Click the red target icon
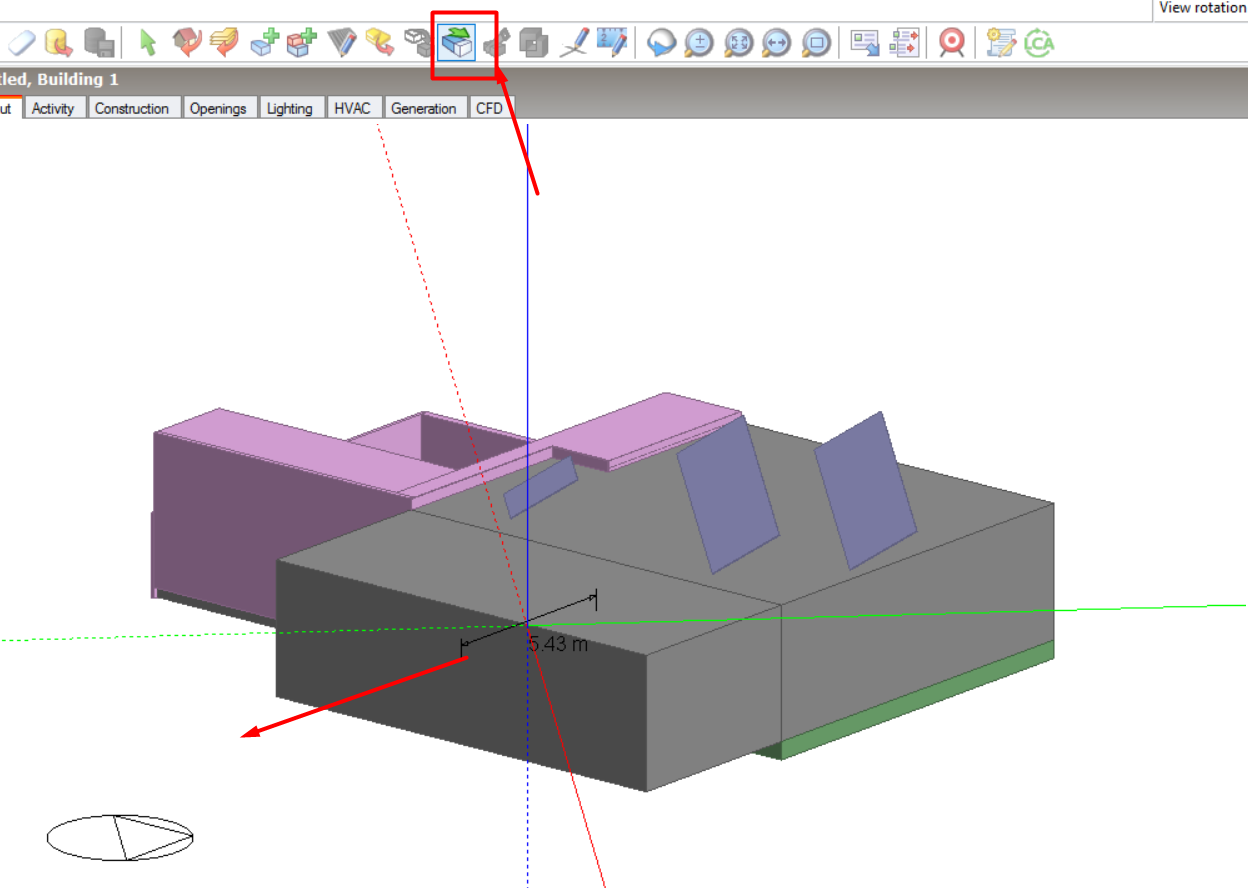Screen dimensions: 1248x888 point(952,43)
